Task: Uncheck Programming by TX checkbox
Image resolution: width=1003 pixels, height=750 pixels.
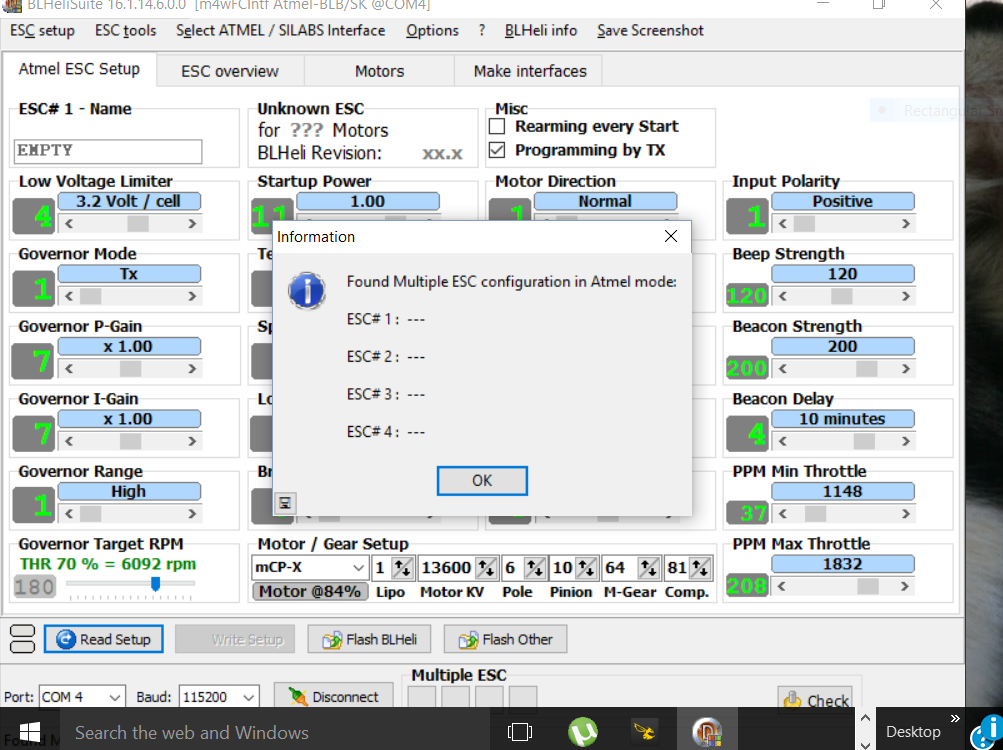Action: click(497, 150)
